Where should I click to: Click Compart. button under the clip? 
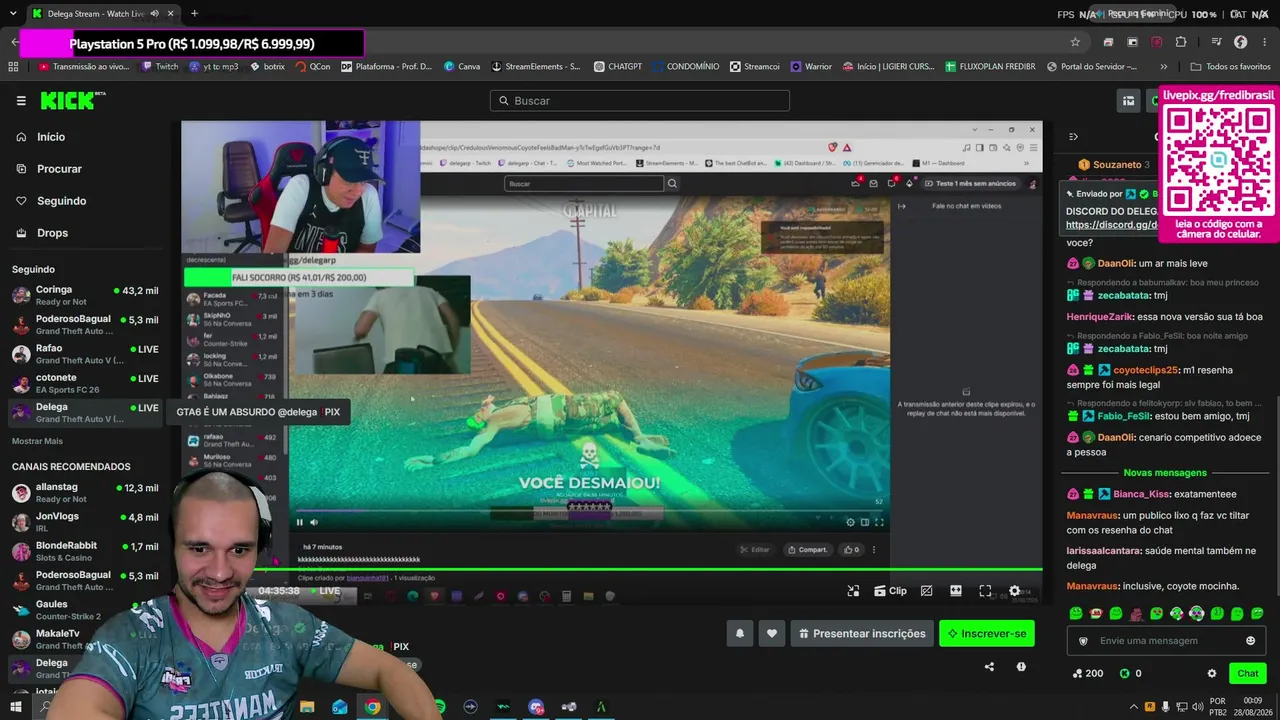[x=807, y=549]
